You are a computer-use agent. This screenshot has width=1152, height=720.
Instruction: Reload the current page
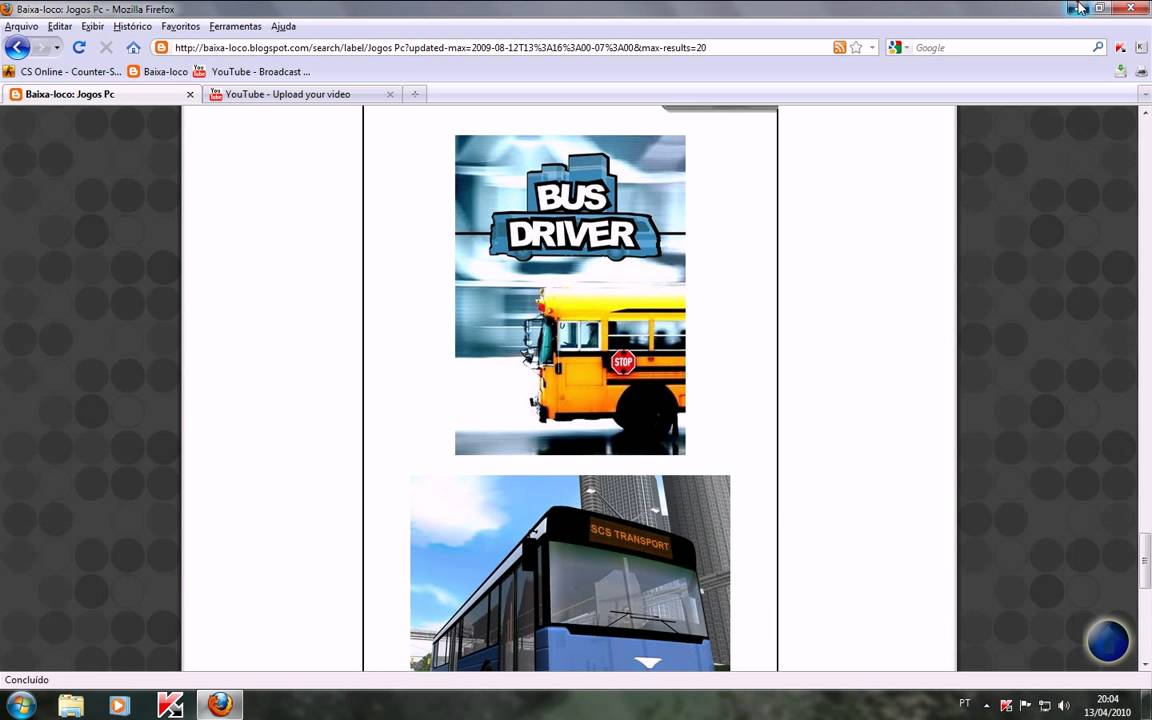(79, 47)
